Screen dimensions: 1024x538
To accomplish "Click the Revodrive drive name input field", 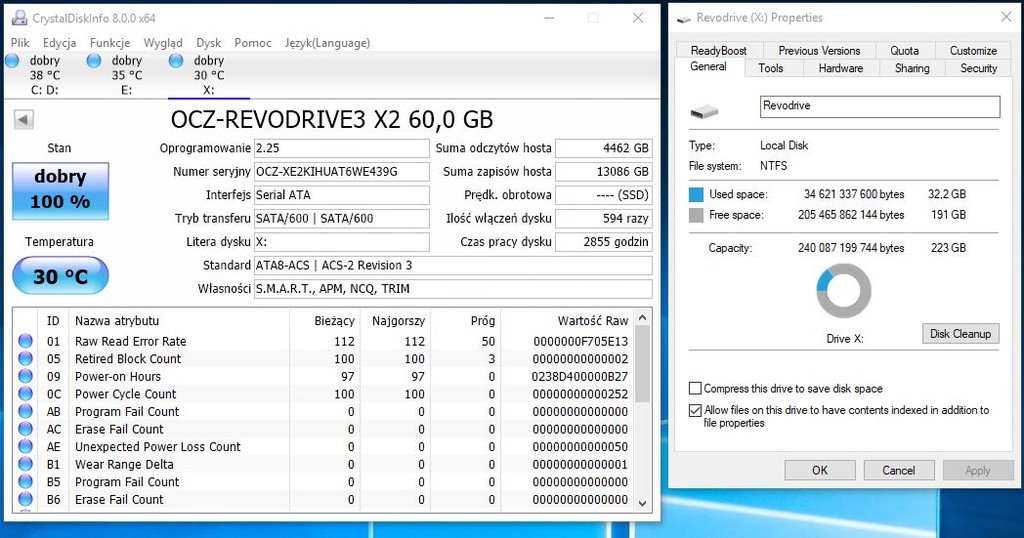I will [x=880, y=106].
